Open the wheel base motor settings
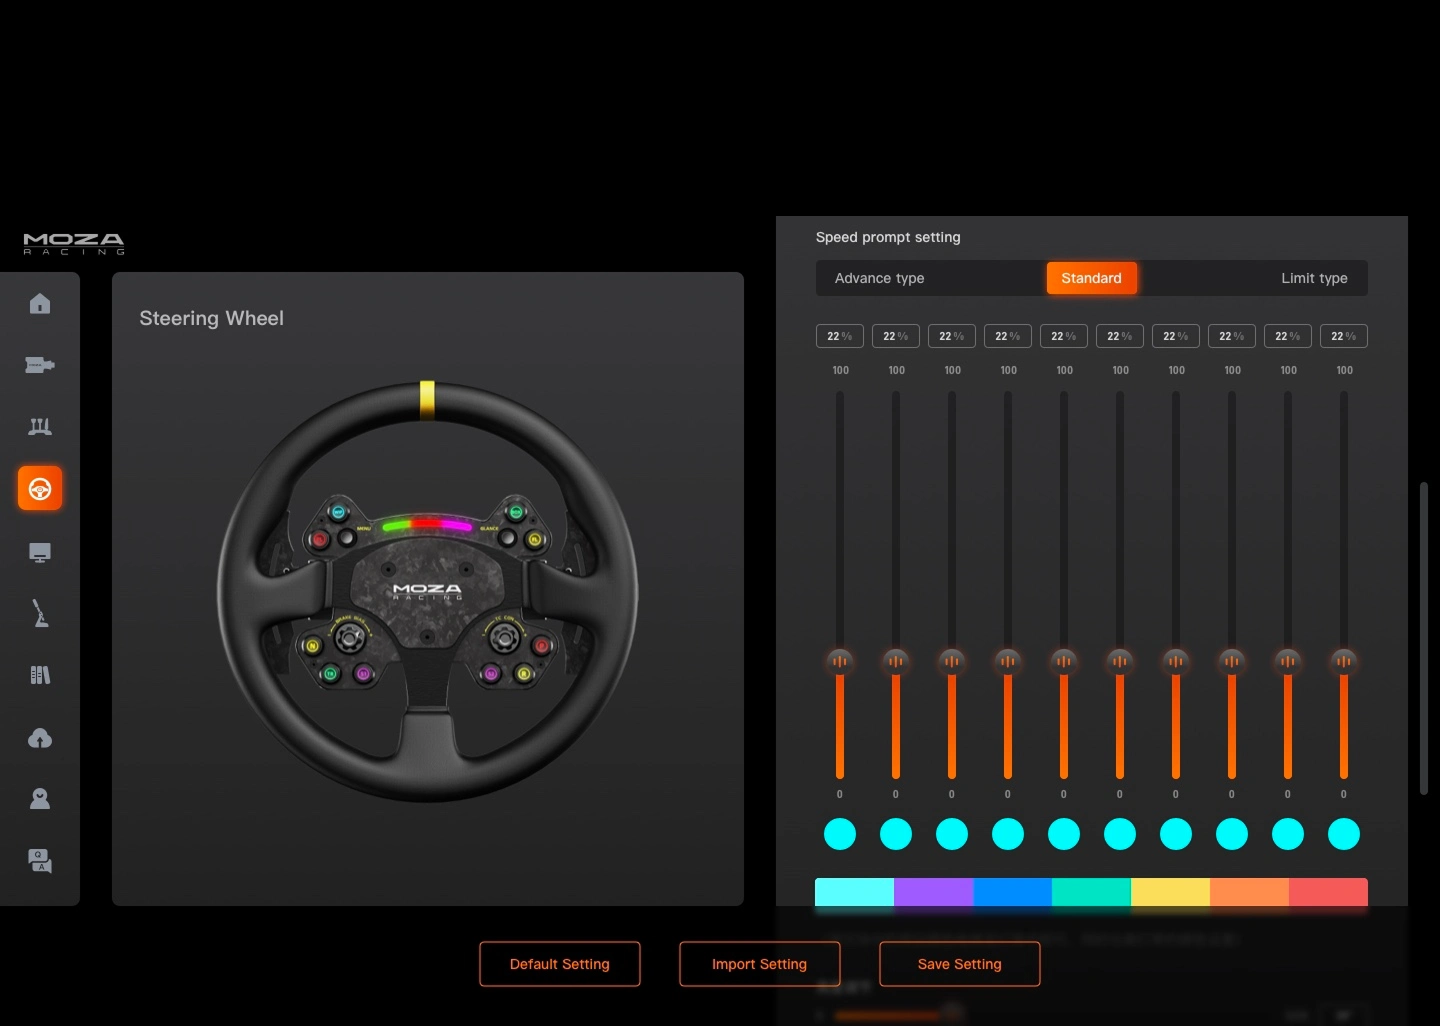The height and width of the screenshot is (1026, 1440). 40,365
